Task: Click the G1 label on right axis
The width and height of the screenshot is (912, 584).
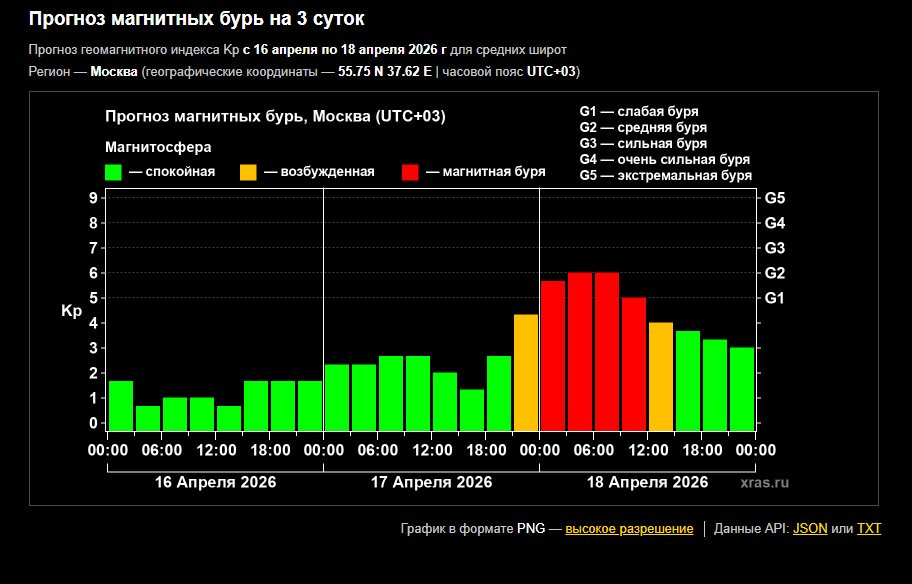Action: (774, 298)
